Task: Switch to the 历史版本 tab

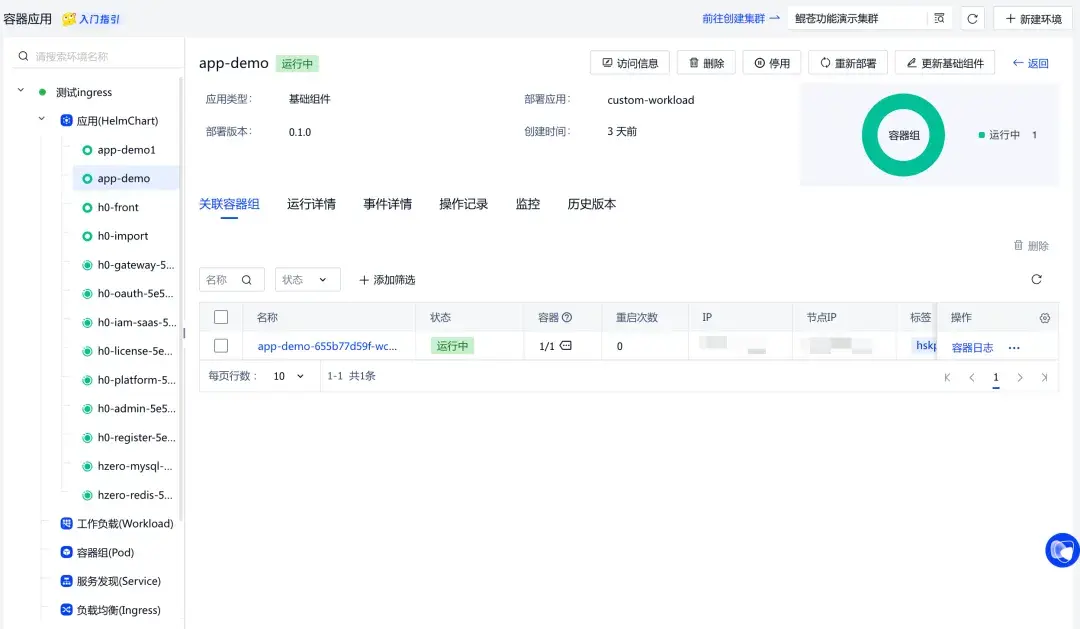Action: tap(592, 204)
